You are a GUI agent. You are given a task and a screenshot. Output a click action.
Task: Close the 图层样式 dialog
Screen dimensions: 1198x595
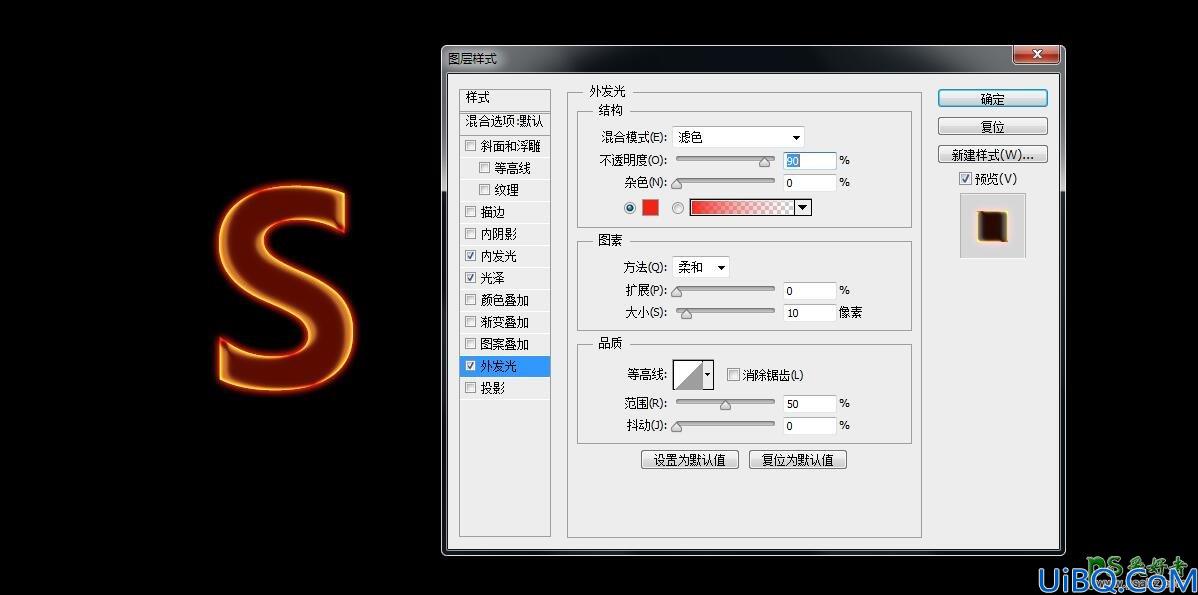1037,54
